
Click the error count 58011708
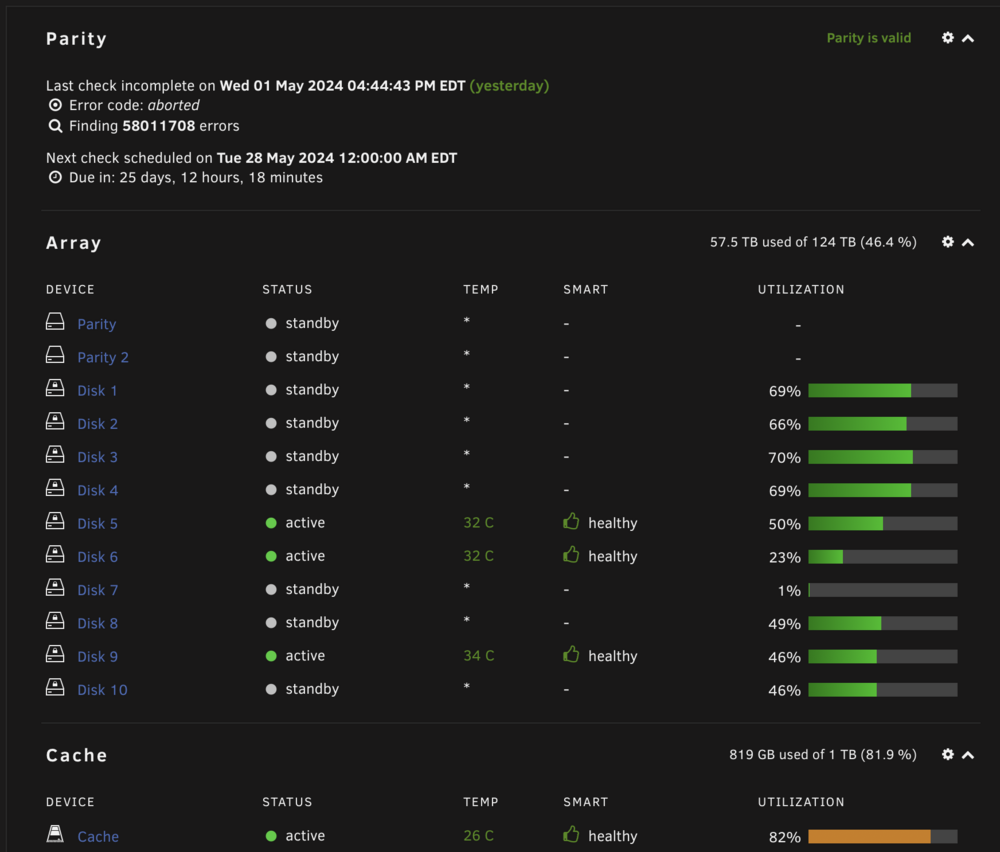point(159,126)
